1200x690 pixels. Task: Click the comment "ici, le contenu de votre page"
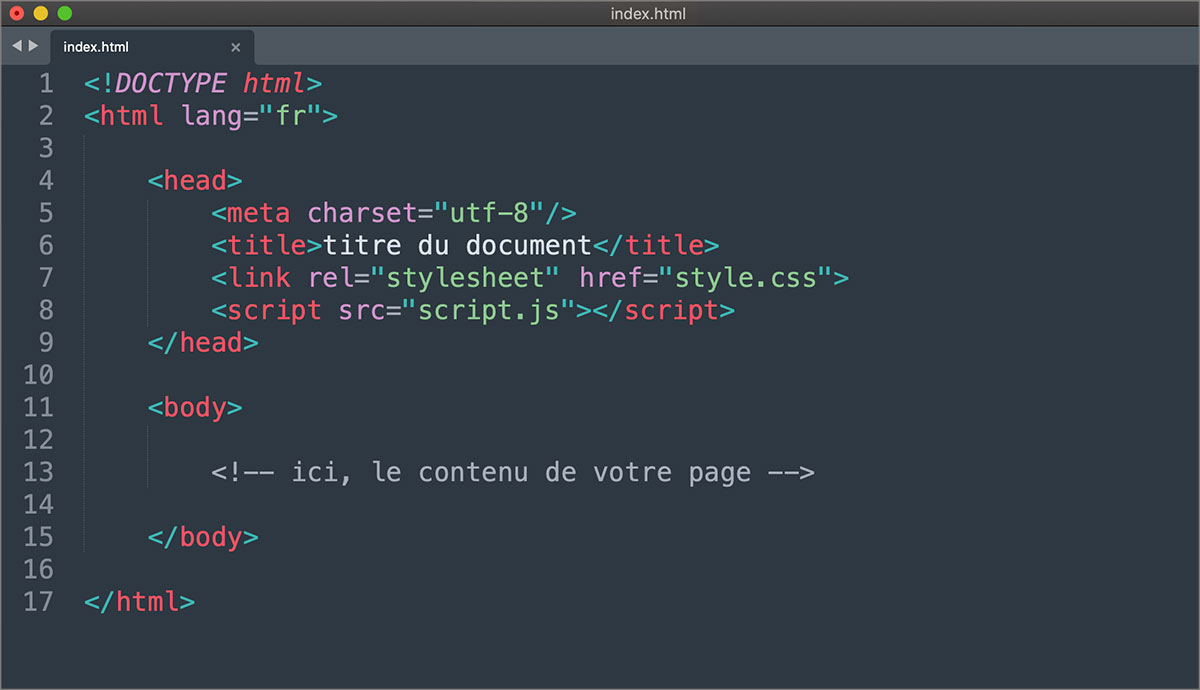[512, 472]
